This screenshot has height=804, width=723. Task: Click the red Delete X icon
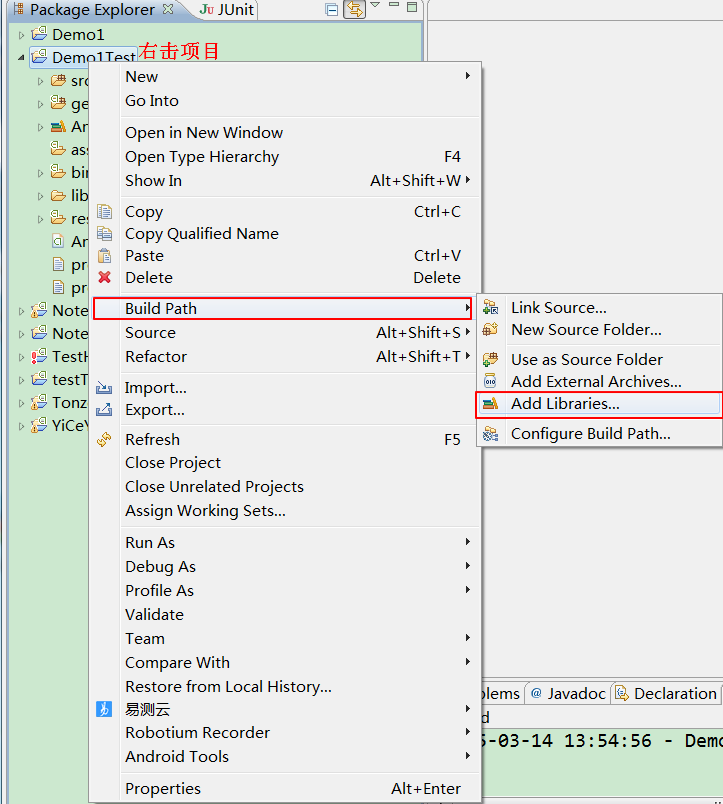pyautogui.click(x=105, y=278)
